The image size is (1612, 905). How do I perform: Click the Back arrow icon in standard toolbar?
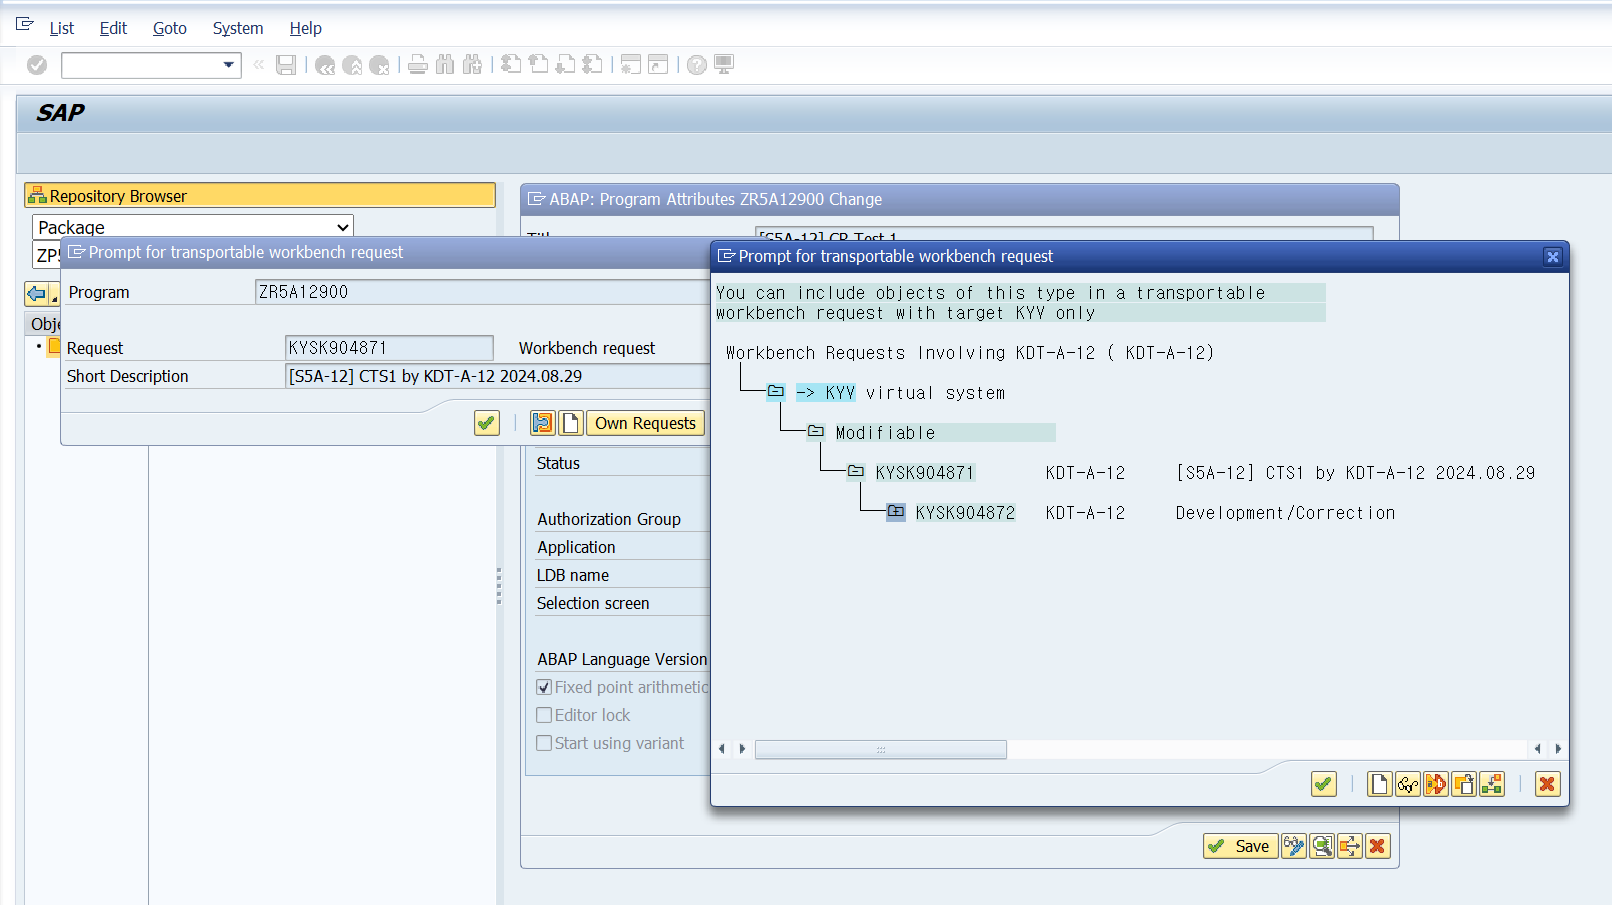tap(325, 65)
